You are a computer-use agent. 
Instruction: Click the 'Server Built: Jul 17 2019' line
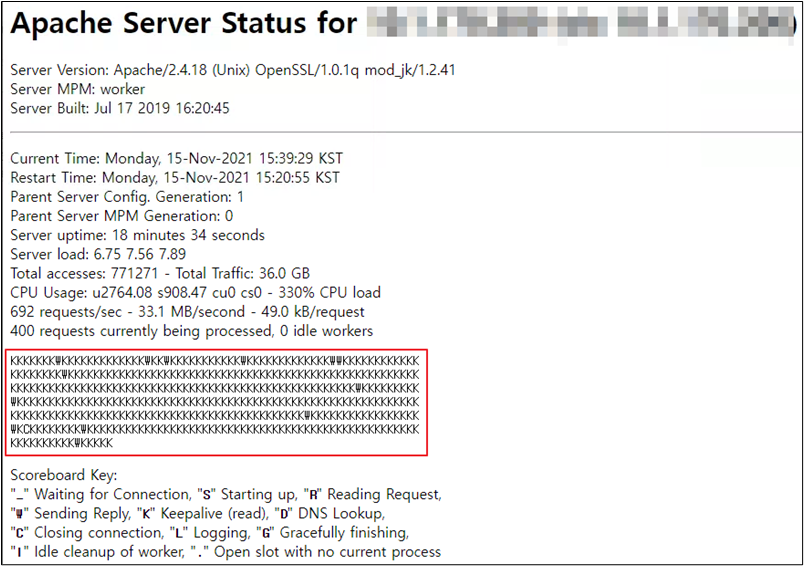click(120, 108)
